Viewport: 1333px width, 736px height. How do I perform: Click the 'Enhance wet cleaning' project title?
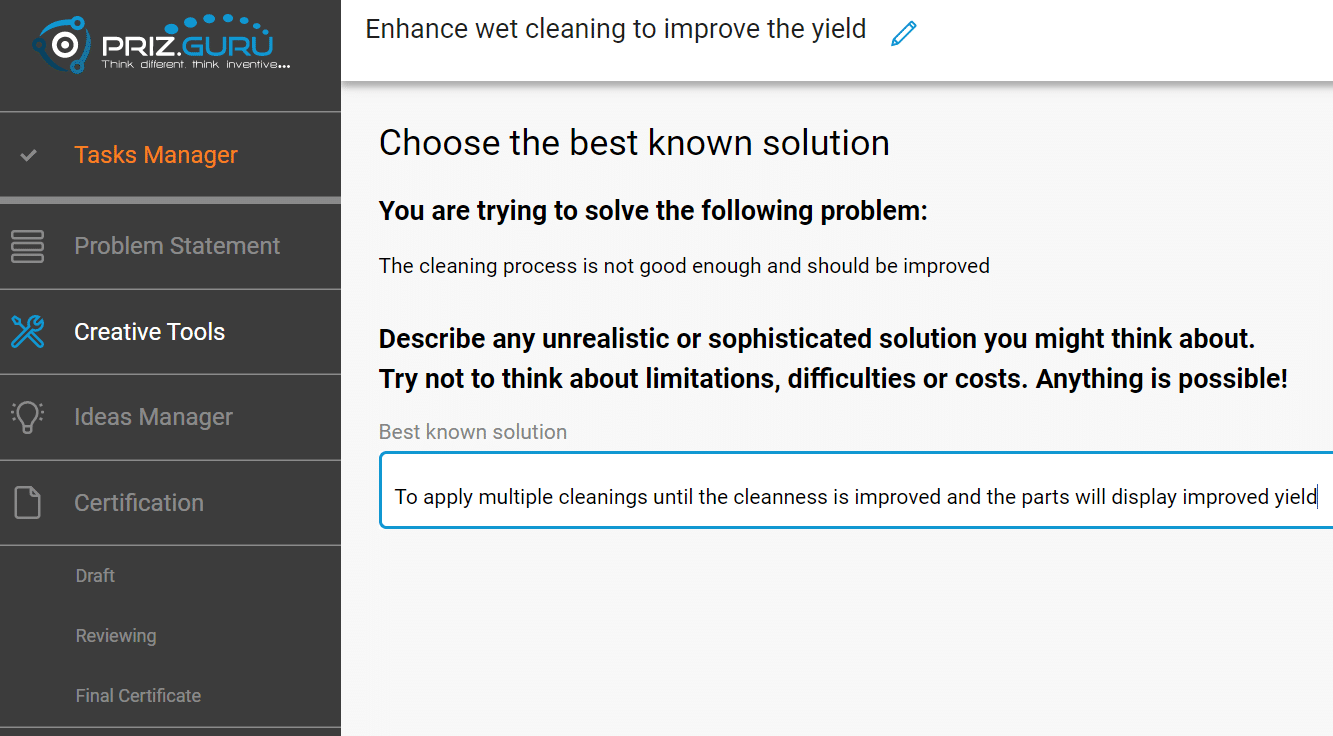click(616, 29)
